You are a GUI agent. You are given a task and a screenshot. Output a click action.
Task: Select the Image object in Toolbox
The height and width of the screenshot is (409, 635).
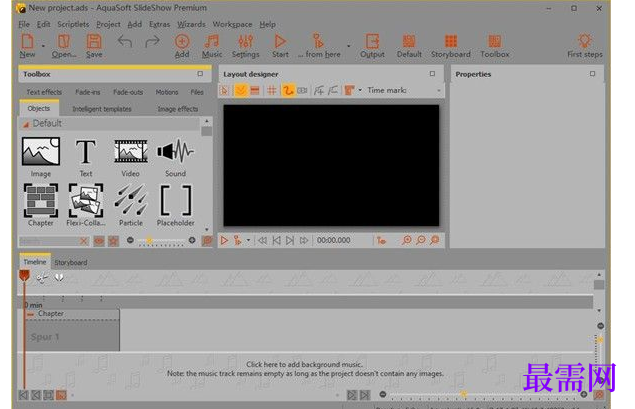41,157
